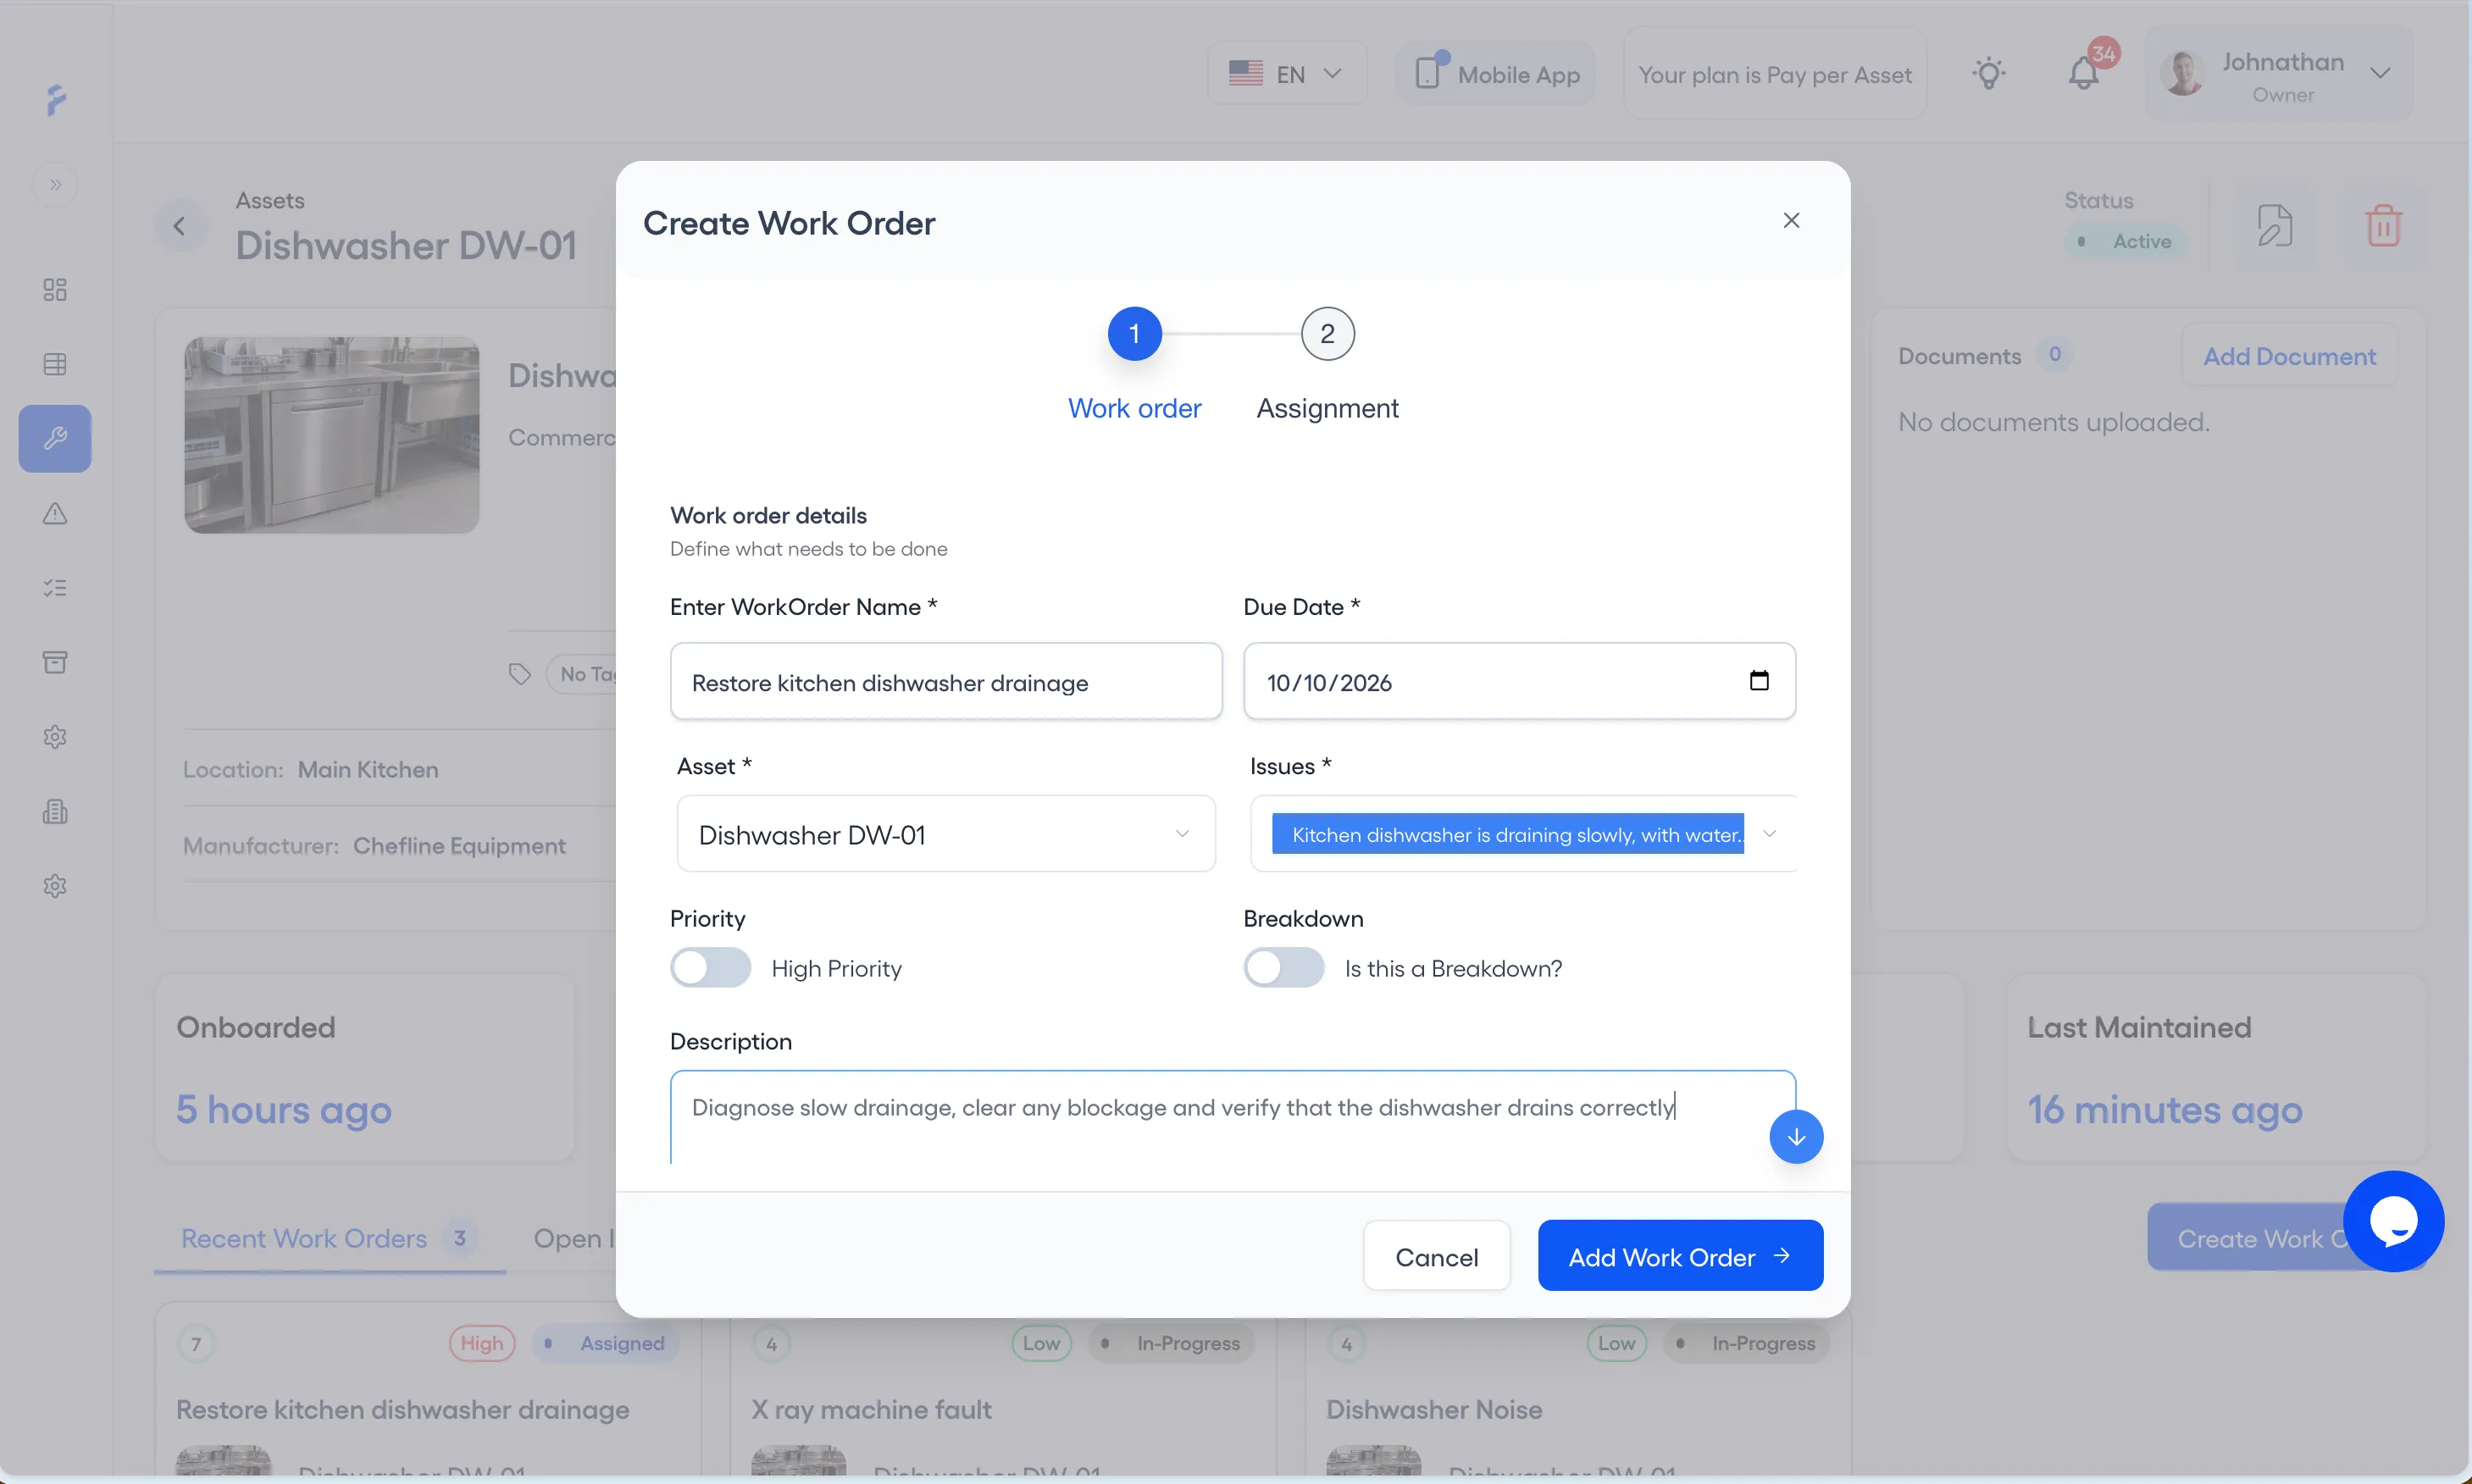Image resolution: width=2472 pixels, height=1484 pixels.
Task: Click the blue scroll-down arrow button
Action: (x=1796, y=1136)
